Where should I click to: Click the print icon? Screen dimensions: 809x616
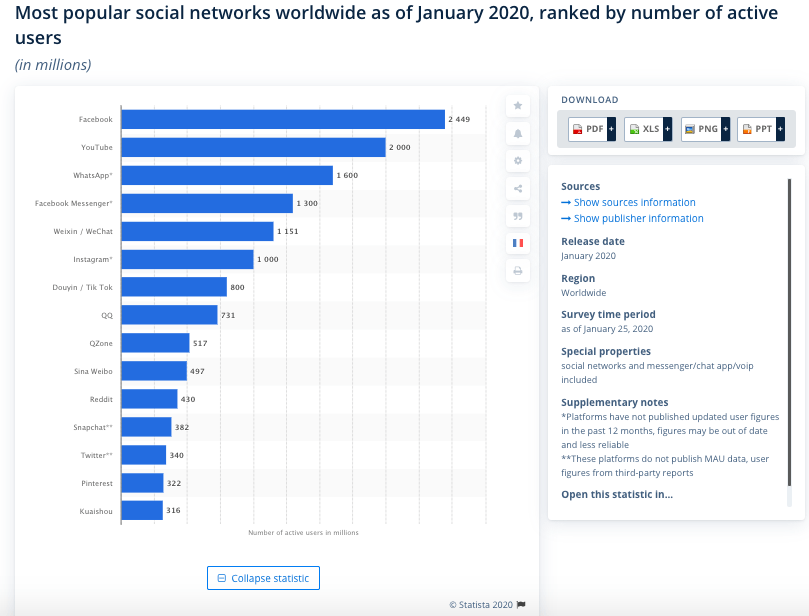(518, 271)
